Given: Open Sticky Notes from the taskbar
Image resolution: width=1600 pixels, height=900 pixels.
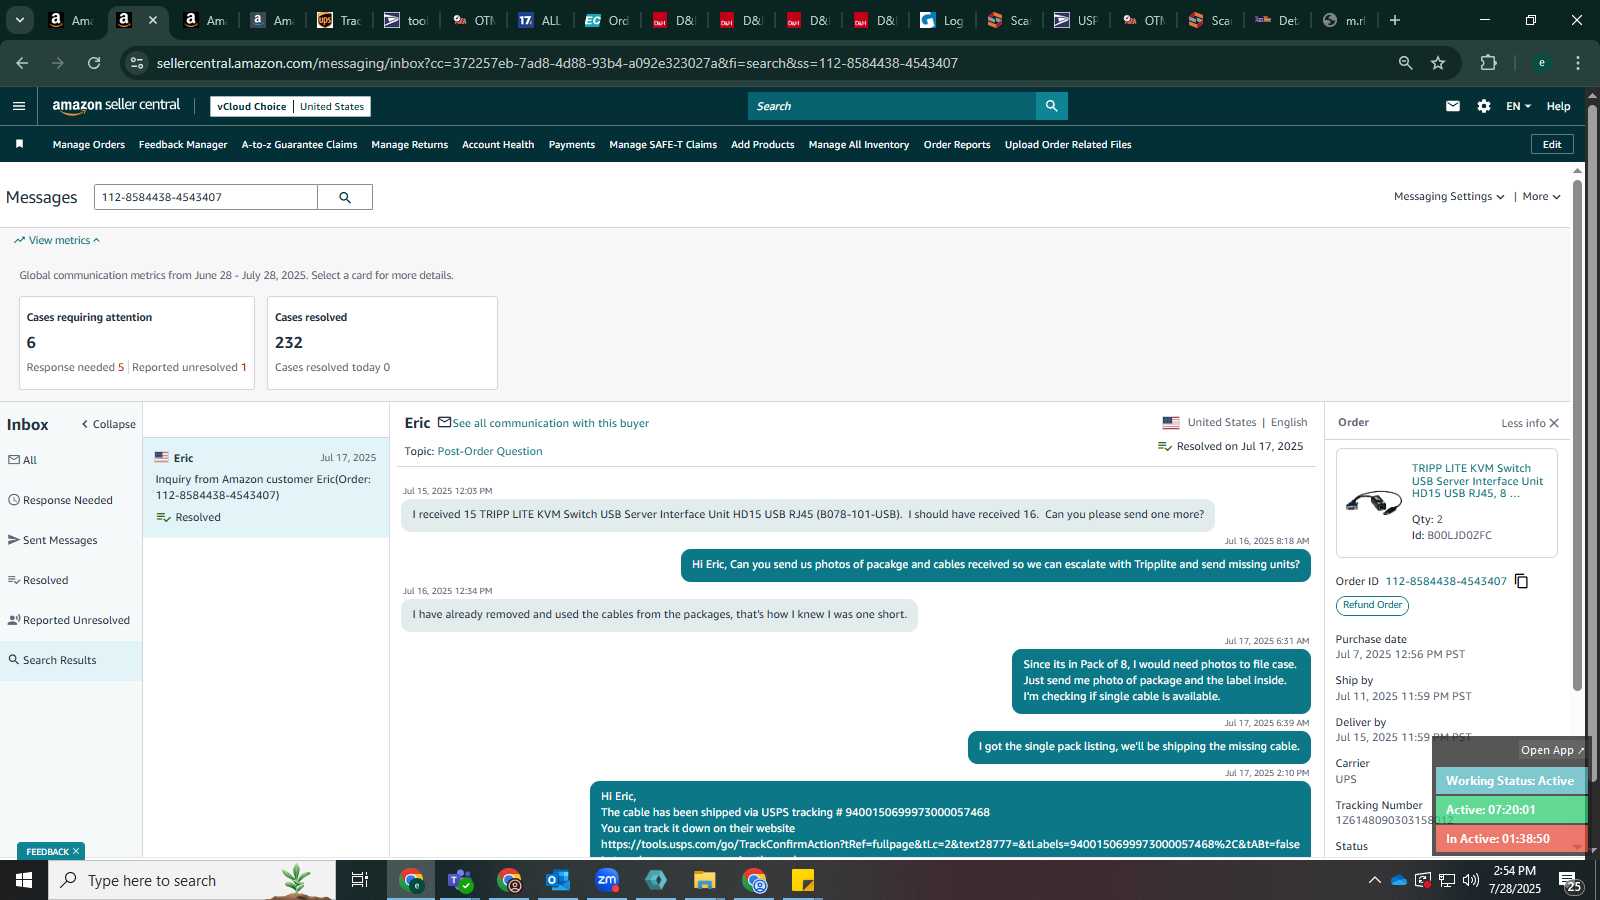Looking at the screenshot, I should (x=803, y=880).
